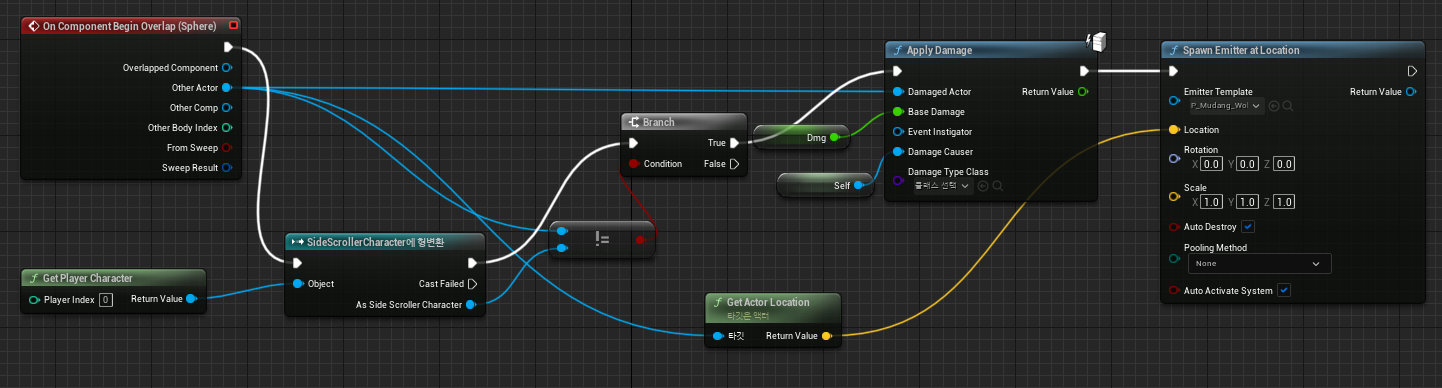Select the Spawn Emitter at Location node title

coord(1241,50)
